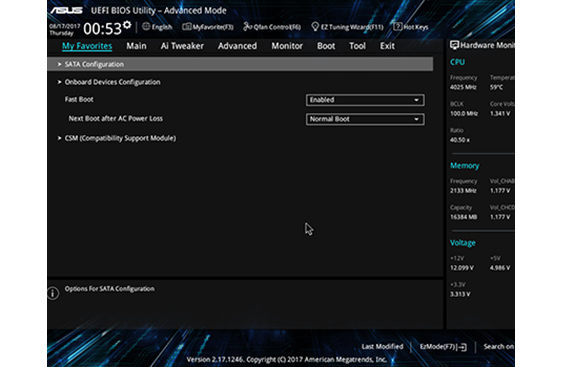Click the Version 2.17.1246 copyright text

tap(287, 359)
